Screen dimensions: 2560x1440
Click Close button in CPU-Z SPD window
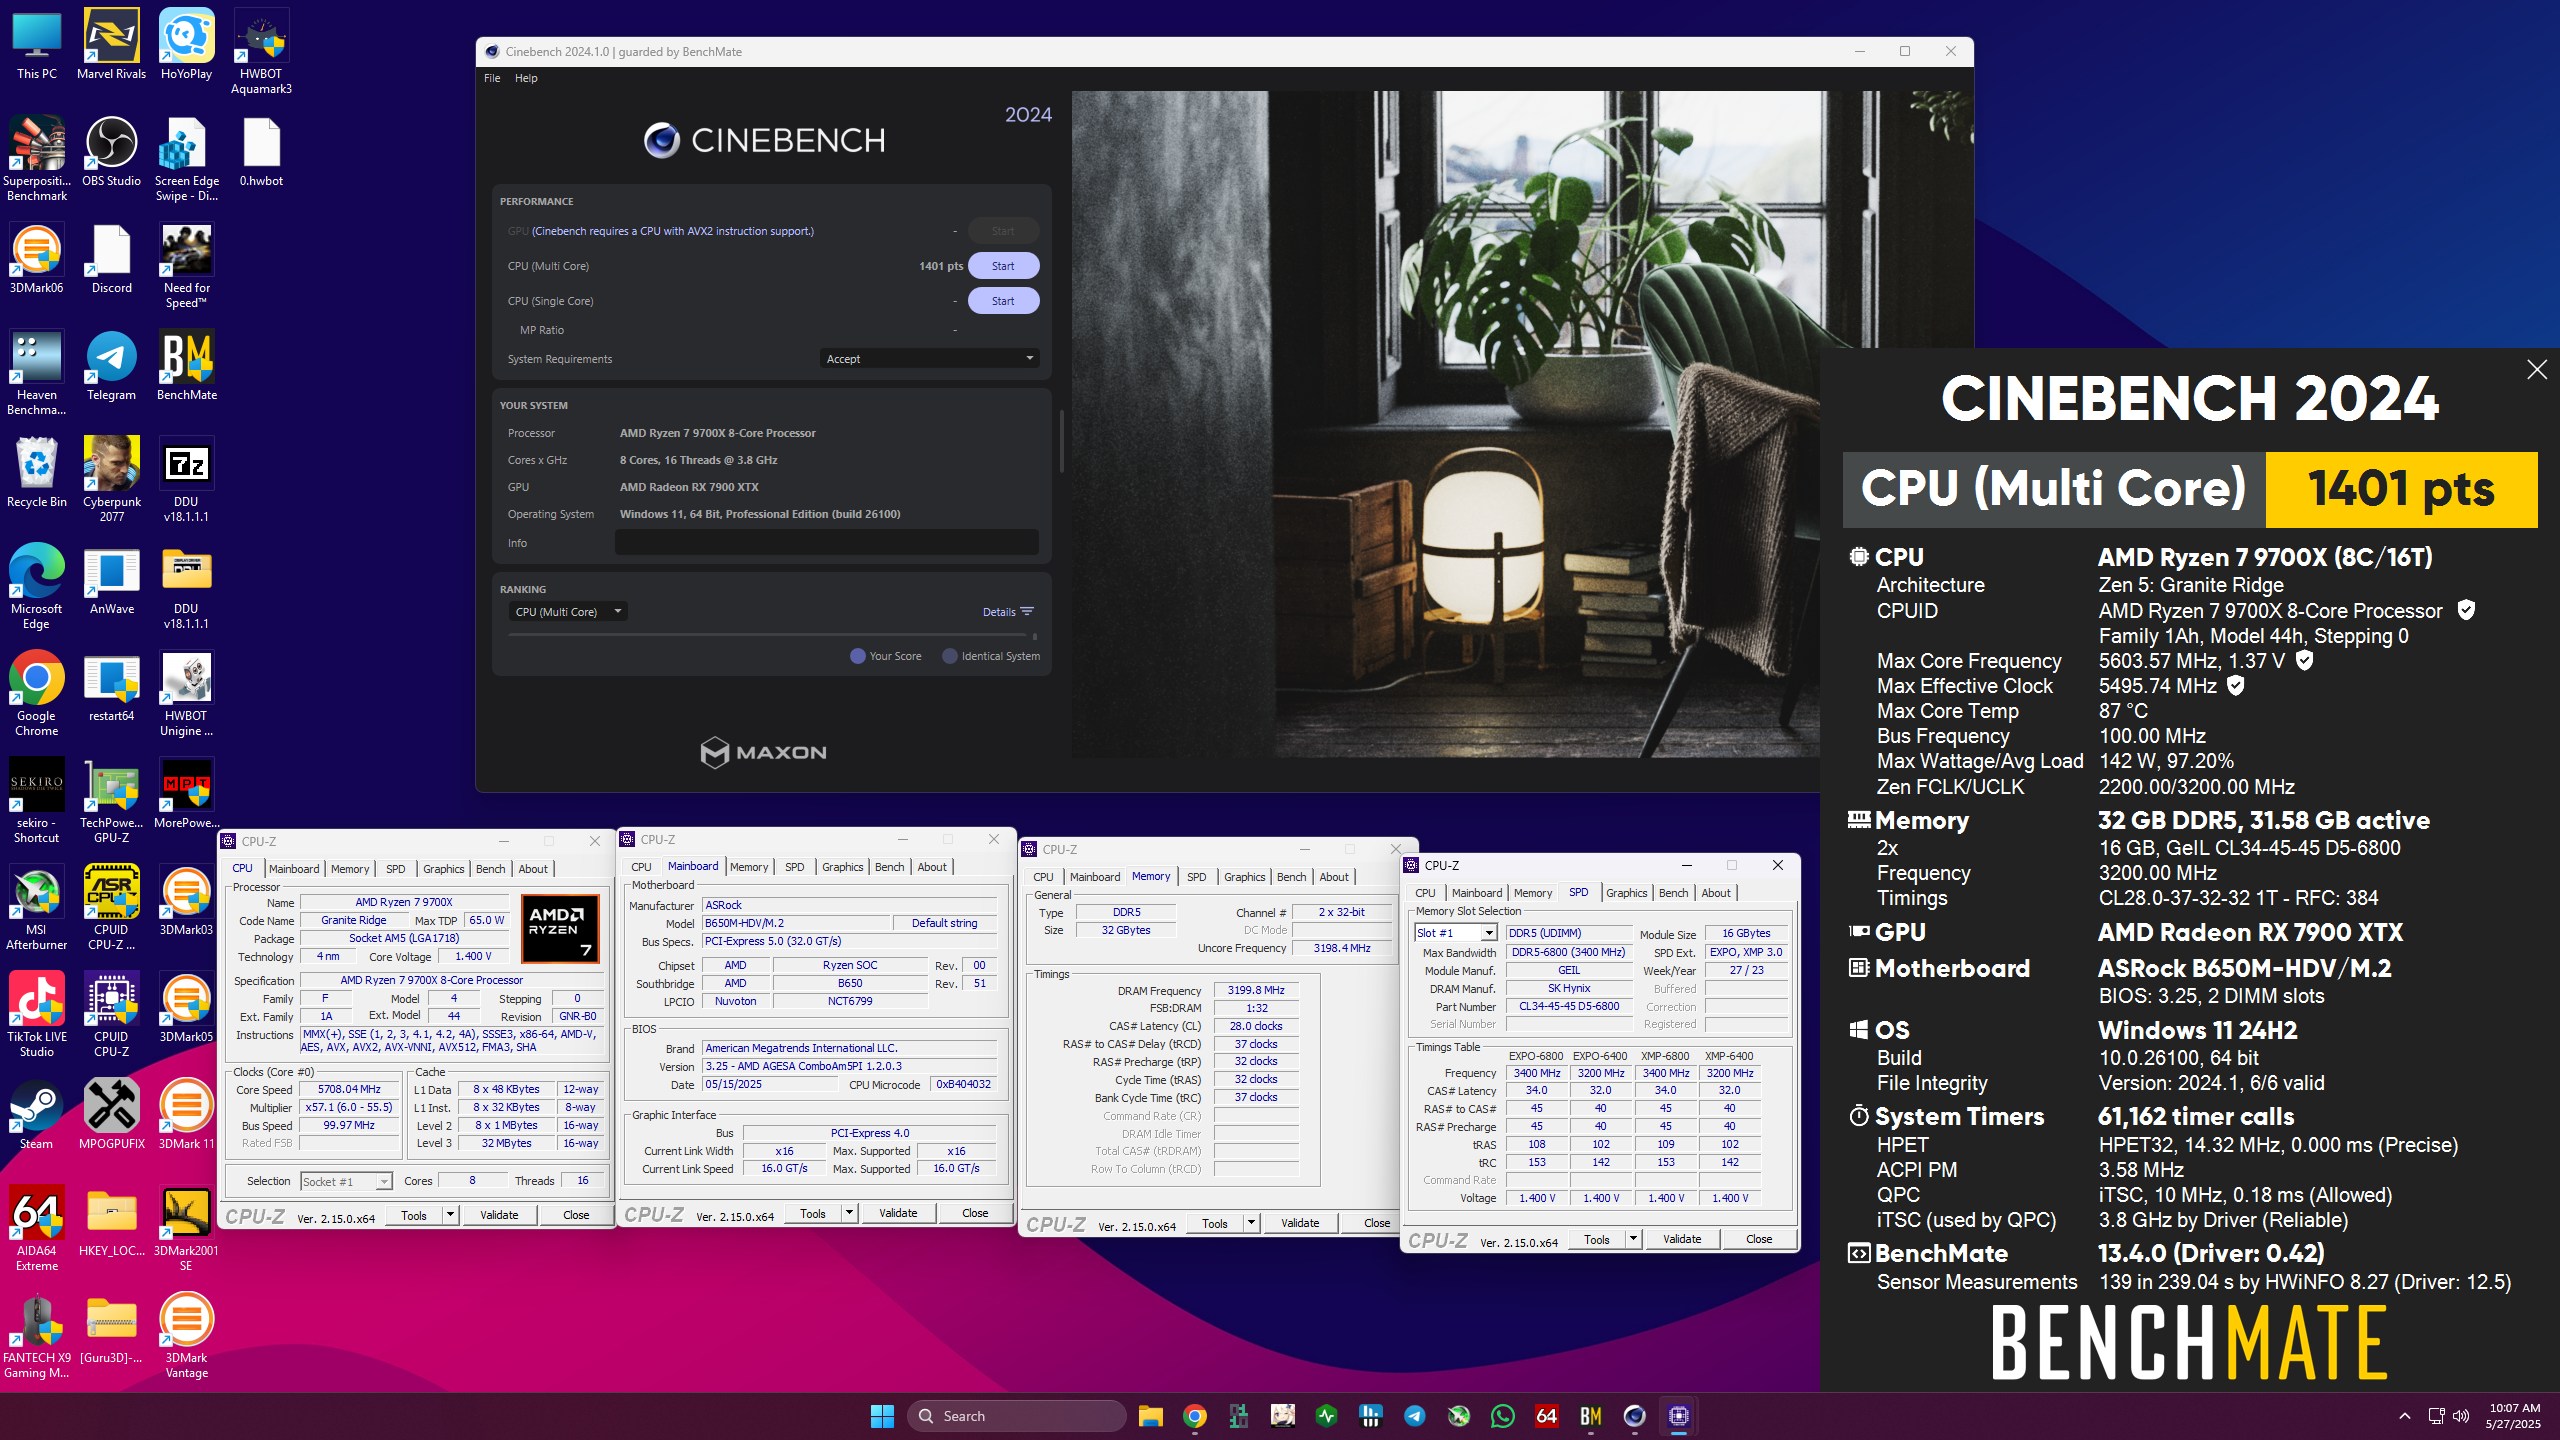coord(1758,1239)
